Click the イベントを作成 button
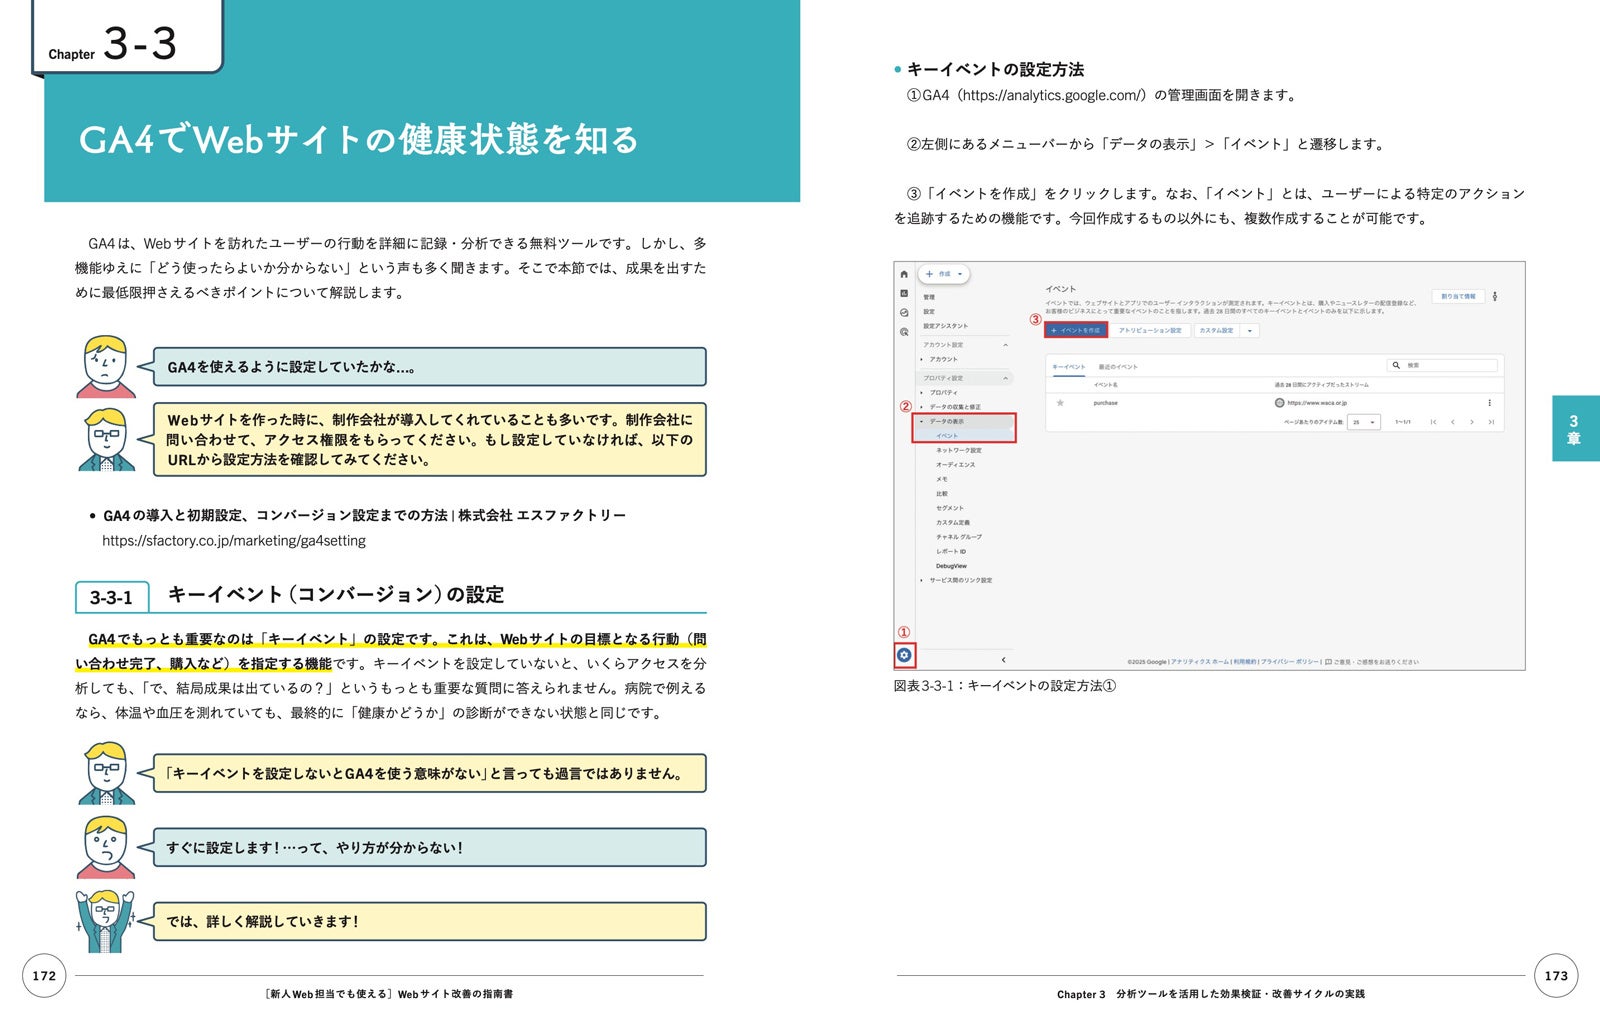Viewport: 1600px width, 1028px height. pyautogui.click(x=1075, y=330)
